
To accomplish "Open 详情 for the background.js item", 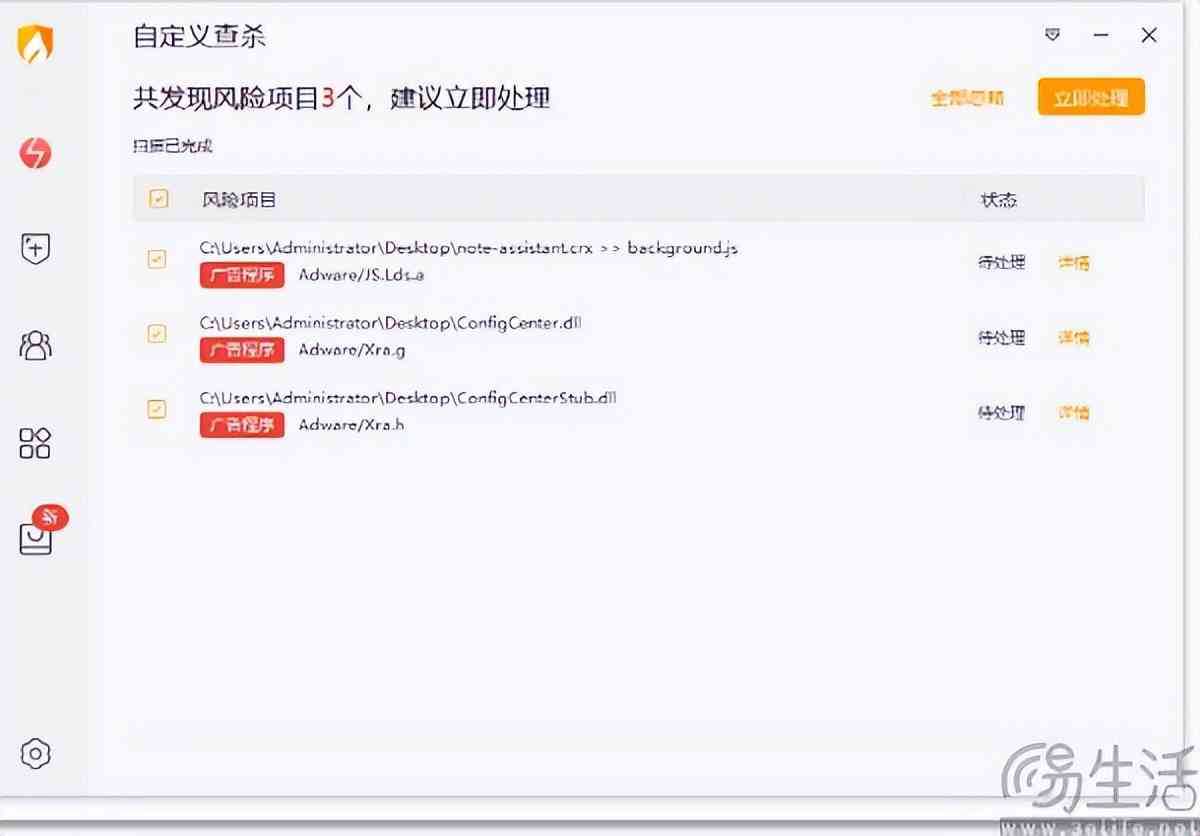I will pos(1073,263).
